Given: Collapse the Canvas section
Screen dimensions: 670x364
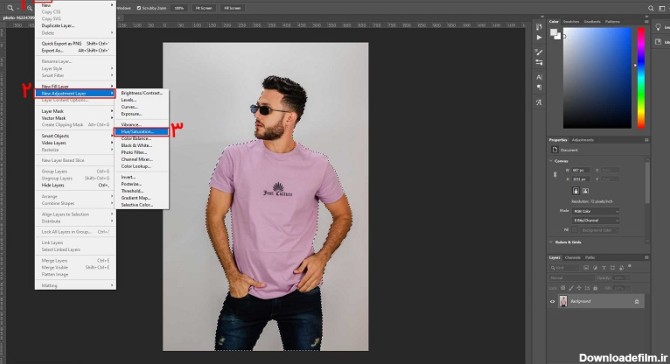Looking at the screenshot, I should 551,161.
